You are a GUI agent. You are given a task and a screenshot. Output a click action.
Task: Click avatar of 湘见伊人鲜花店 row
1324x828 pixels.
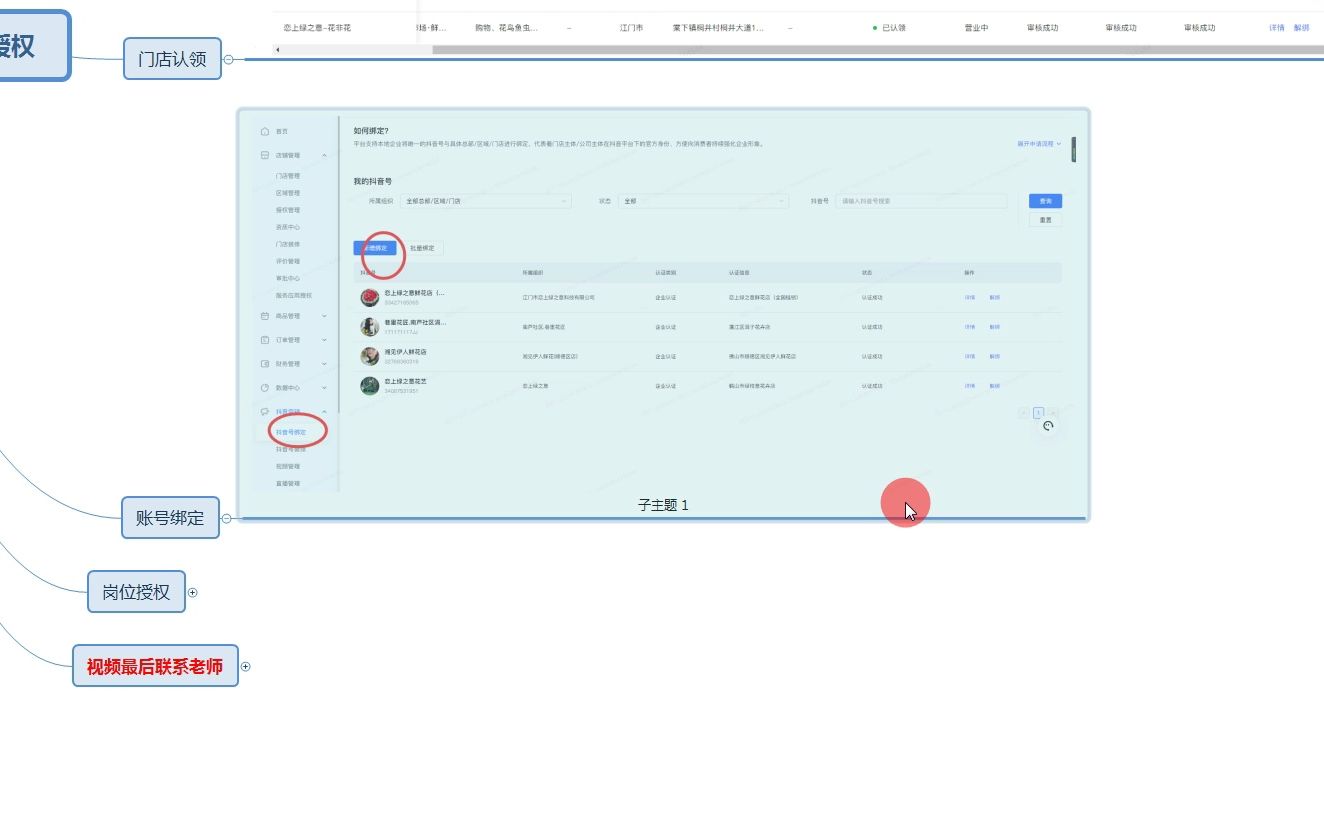click(370, 356)
